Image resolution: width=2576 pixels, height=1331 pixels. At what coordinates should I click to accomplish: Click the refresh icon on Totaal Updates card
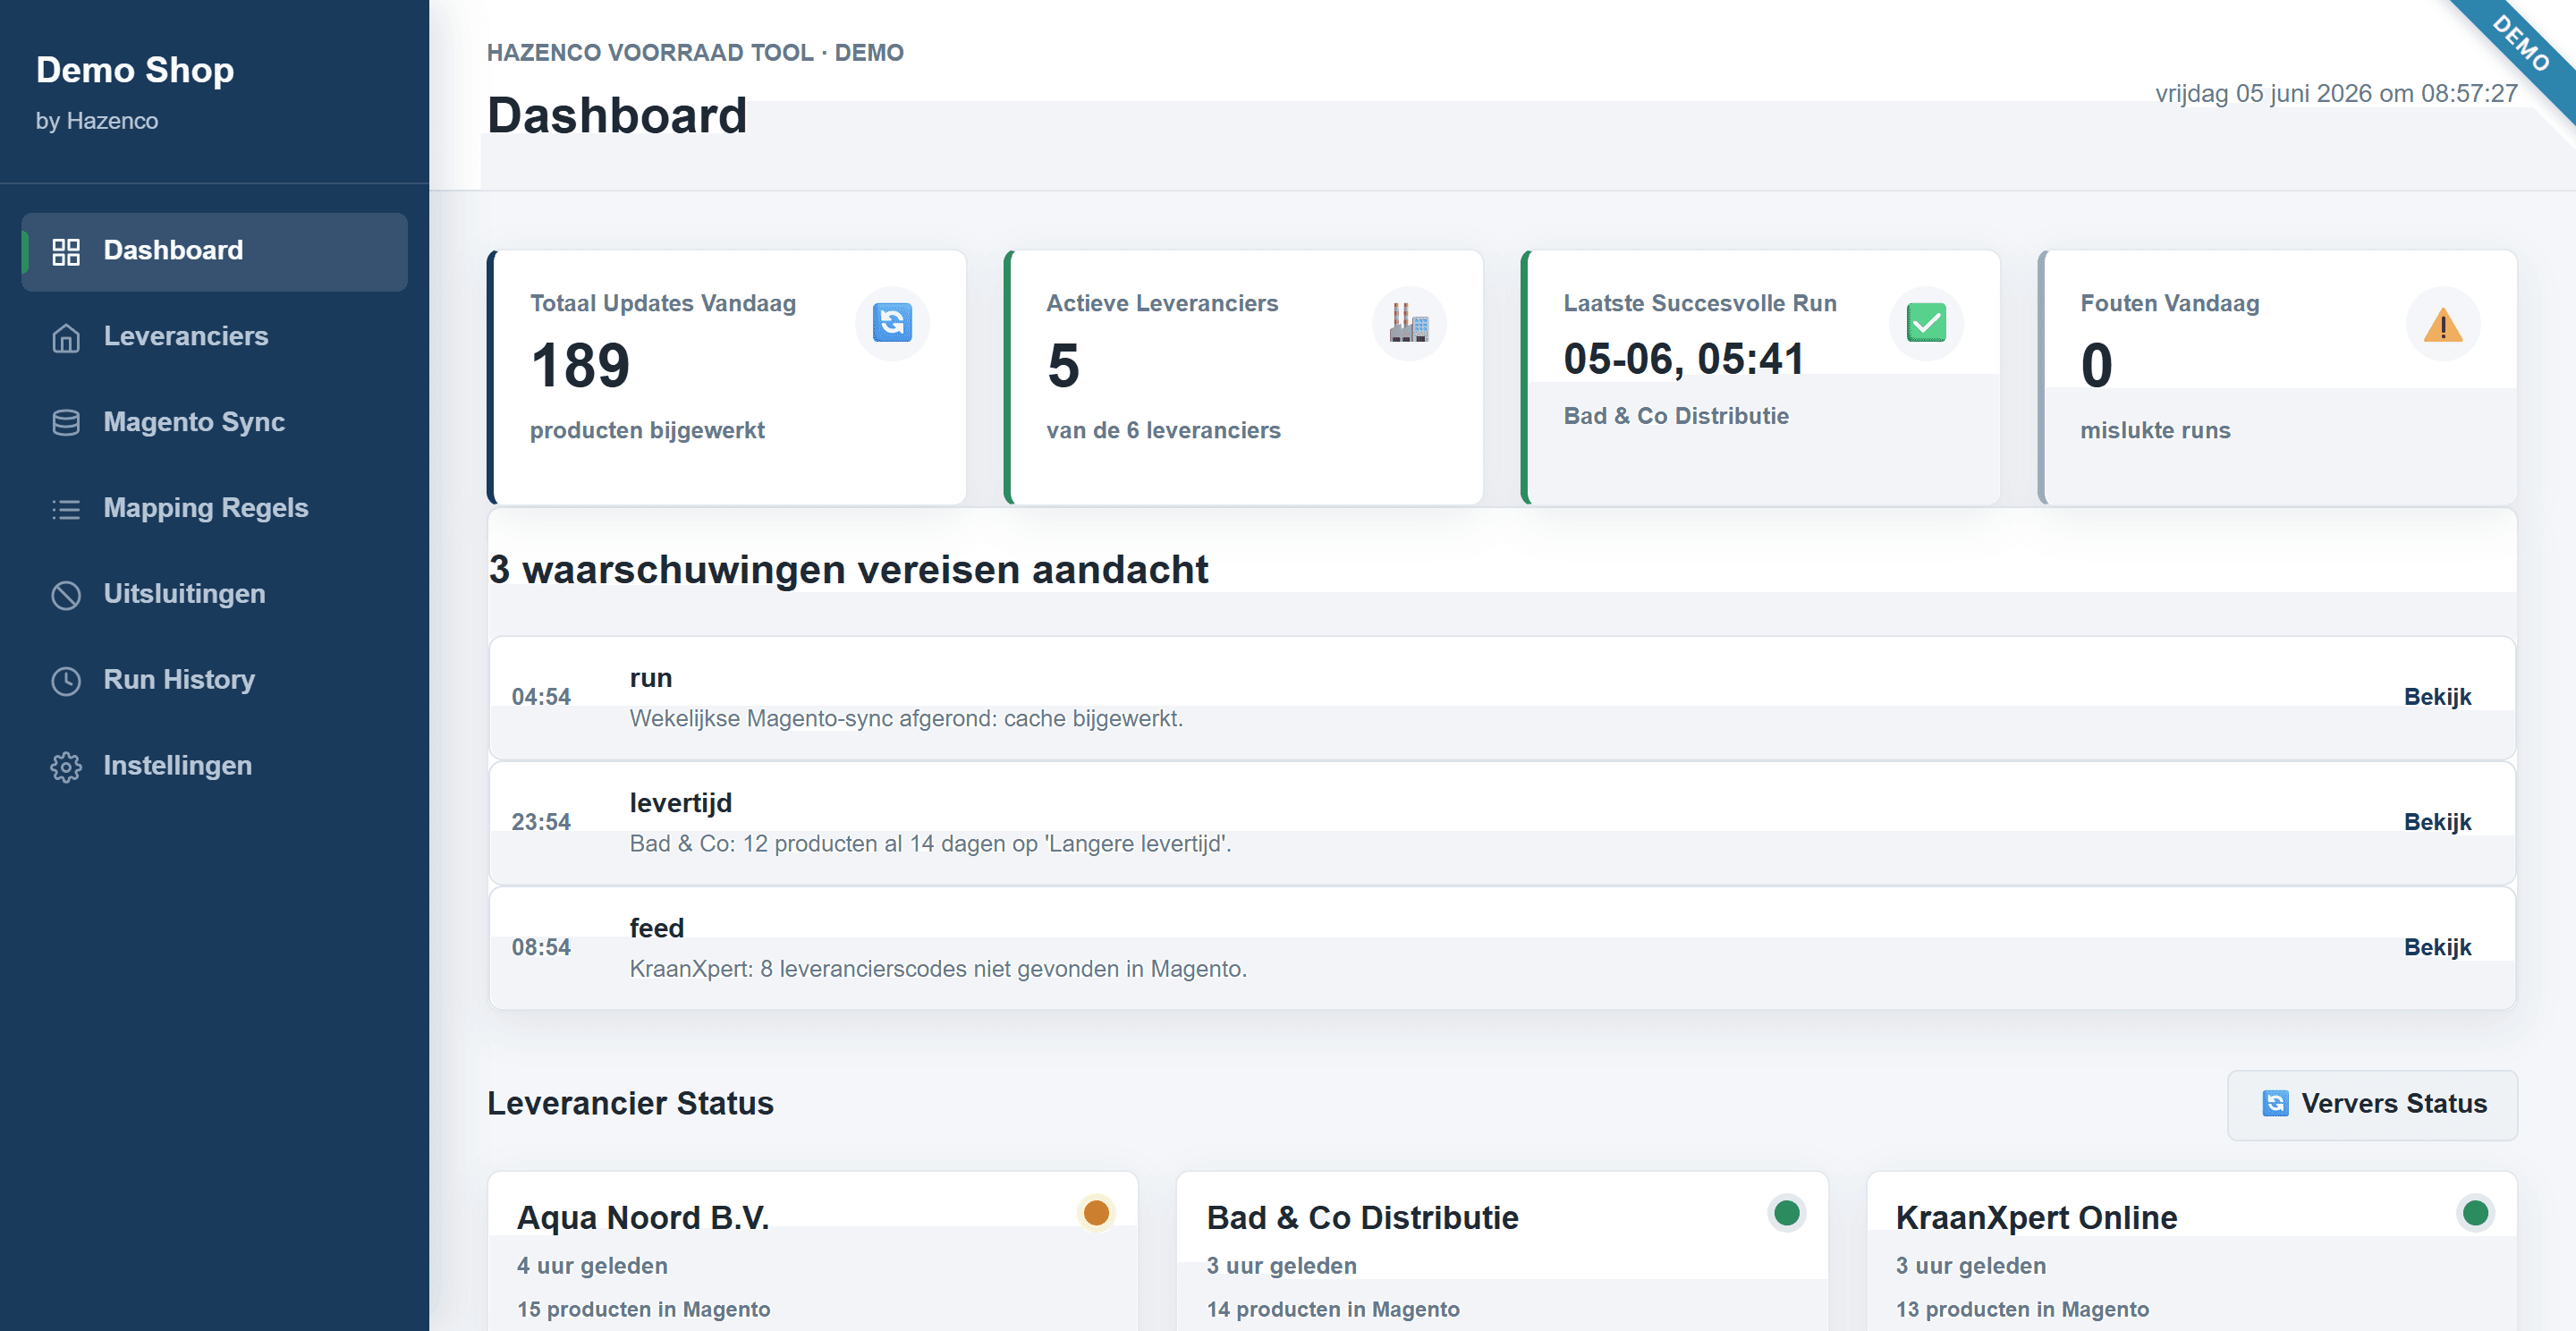click(892, 323)
